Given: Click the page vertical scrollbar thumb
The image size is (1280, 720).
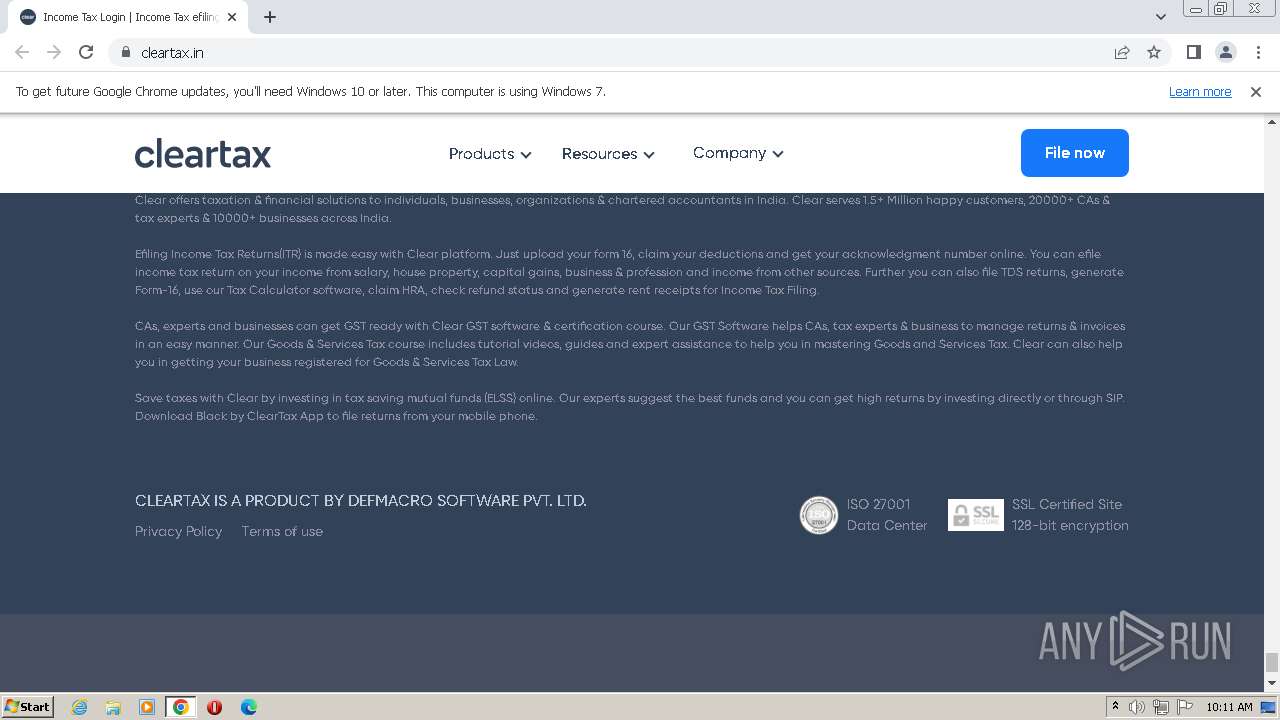Looking at the screenshot, I should [1272, 662].
